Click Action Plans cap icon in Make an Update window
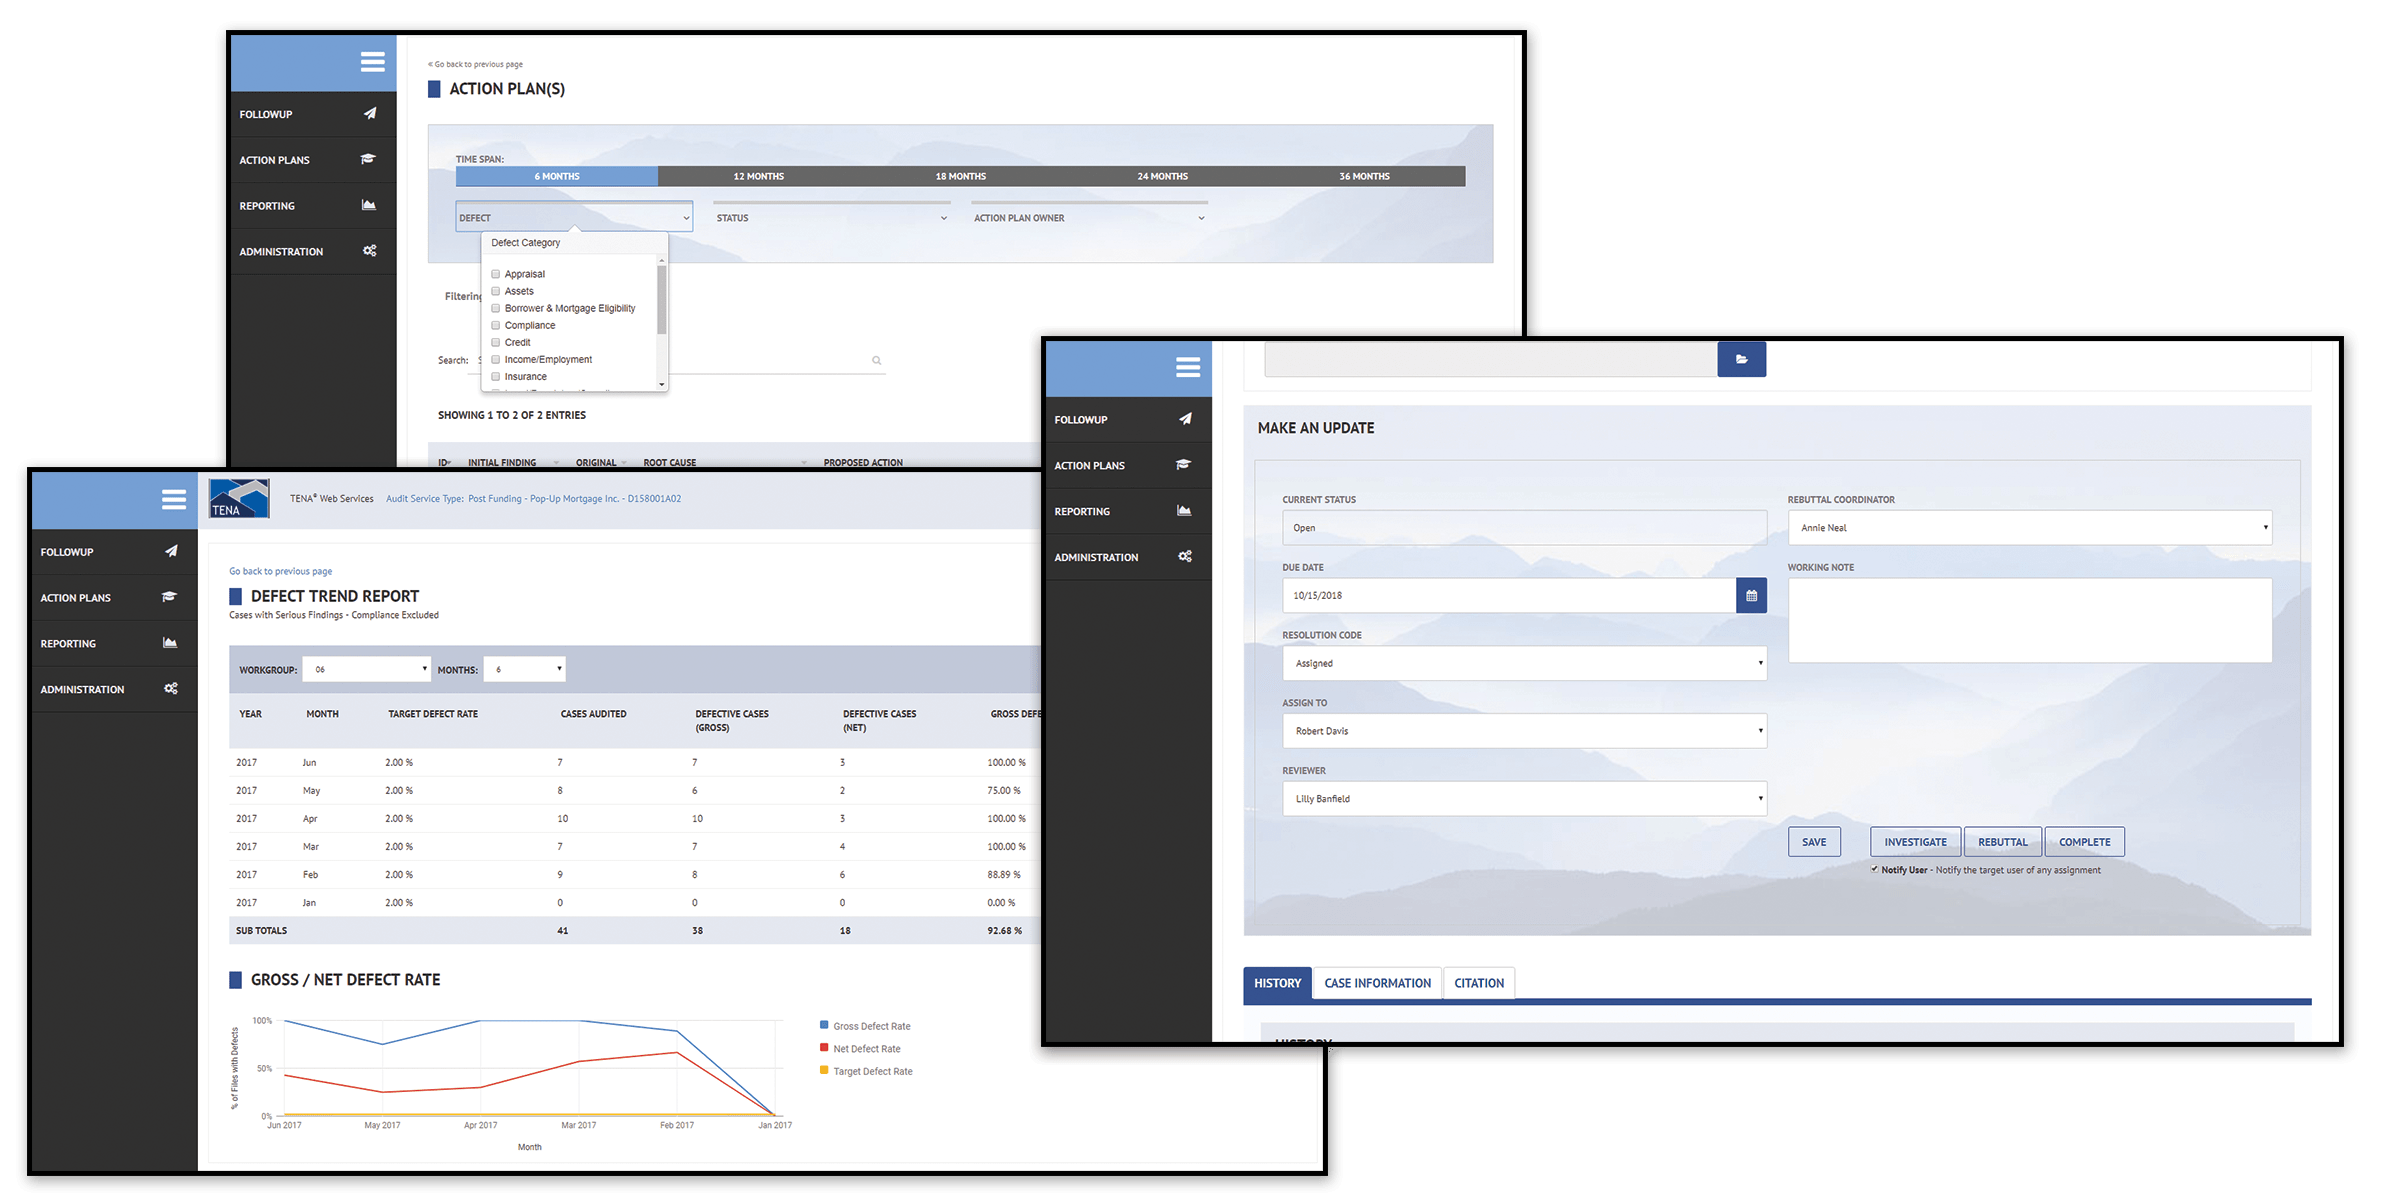This screenshot has width=2386, height=1200. [1184, 465]
